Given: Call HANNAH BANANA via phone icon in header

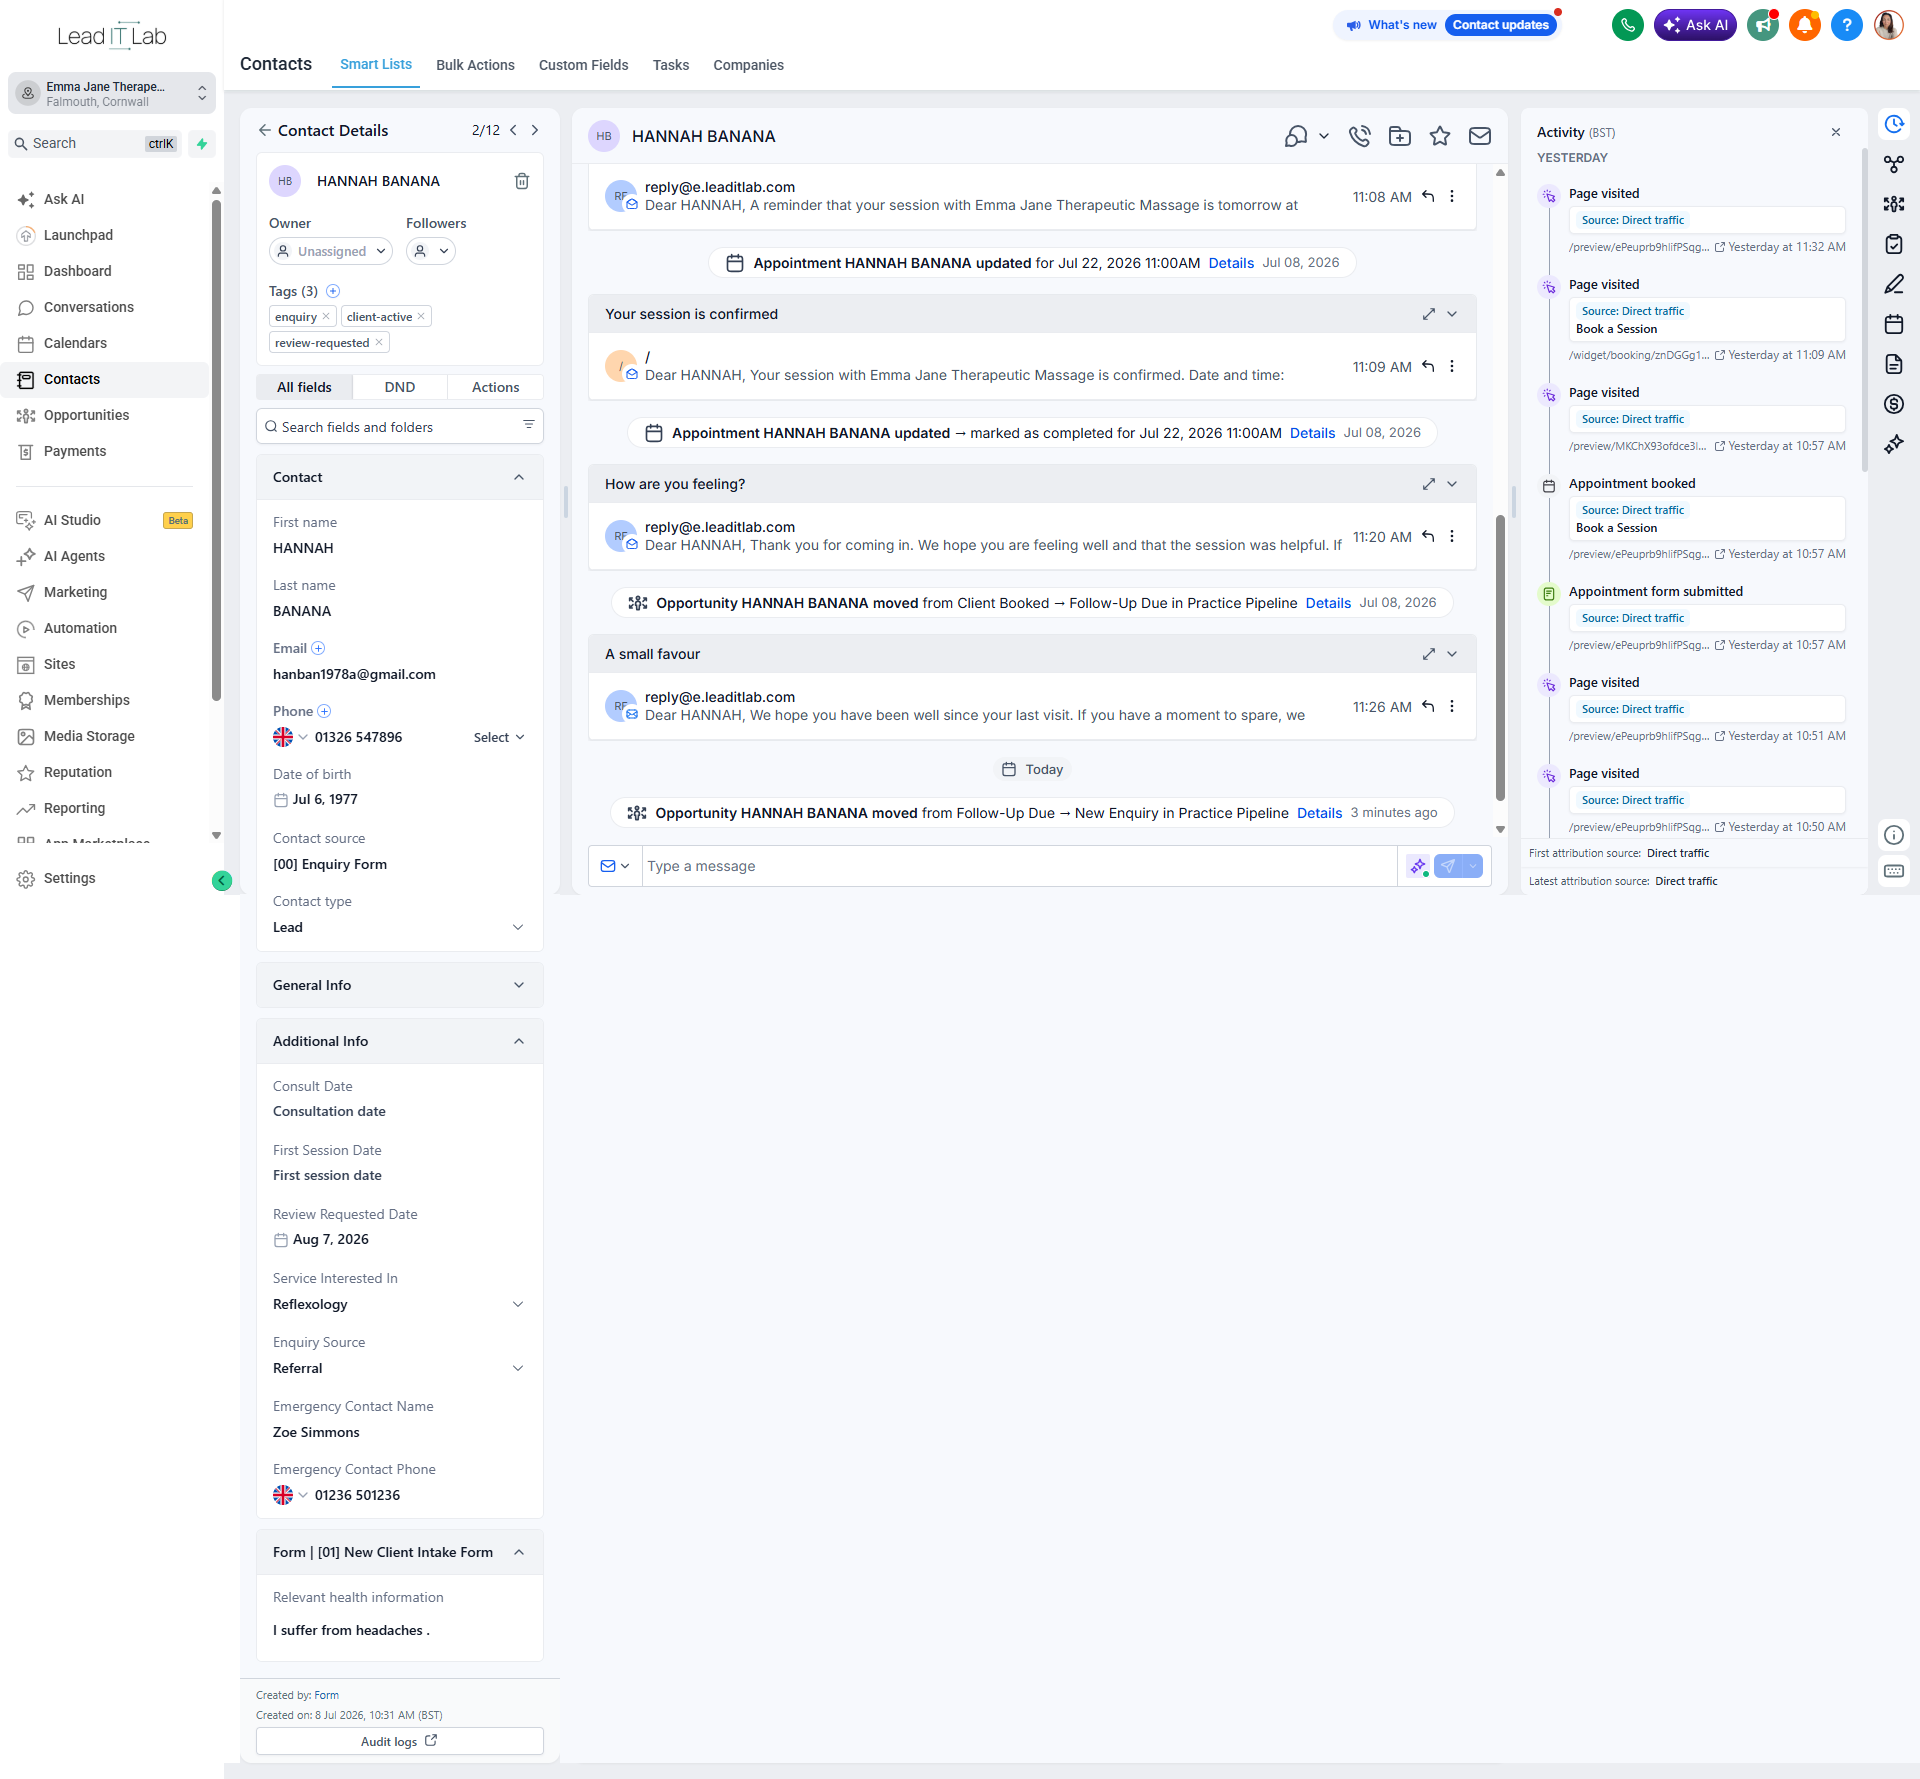Looking at the screenshot, I should point(1359,136).
